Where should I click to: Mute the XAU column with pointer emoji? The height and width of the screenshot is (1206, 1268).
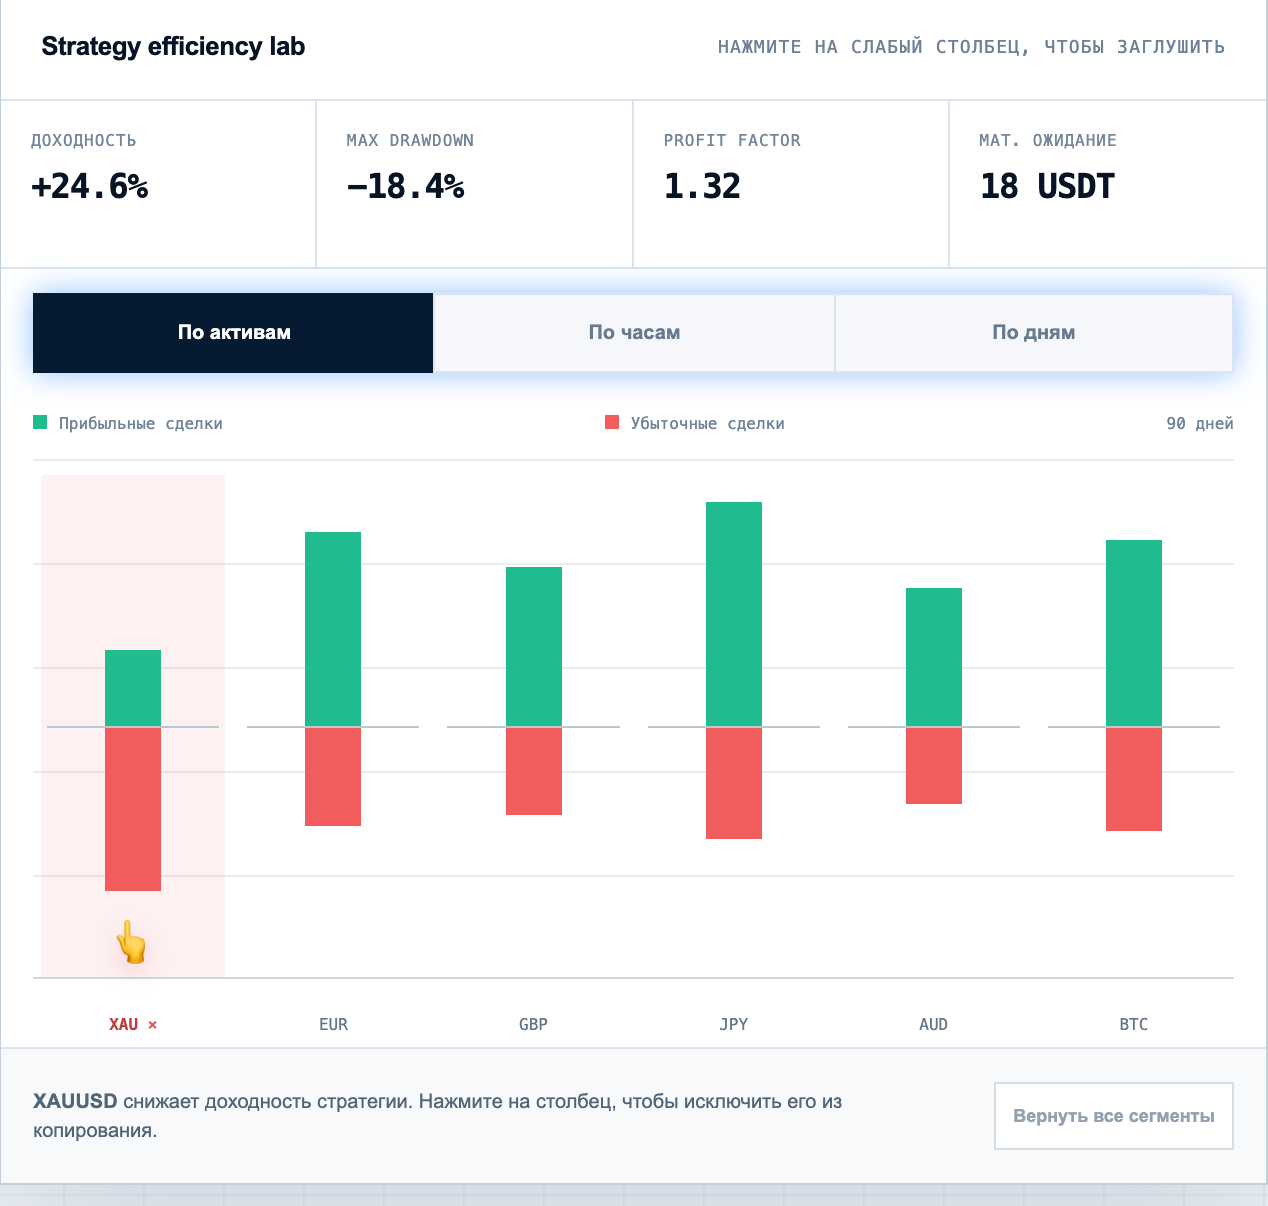pyautogui.click(x=133, y=726)
